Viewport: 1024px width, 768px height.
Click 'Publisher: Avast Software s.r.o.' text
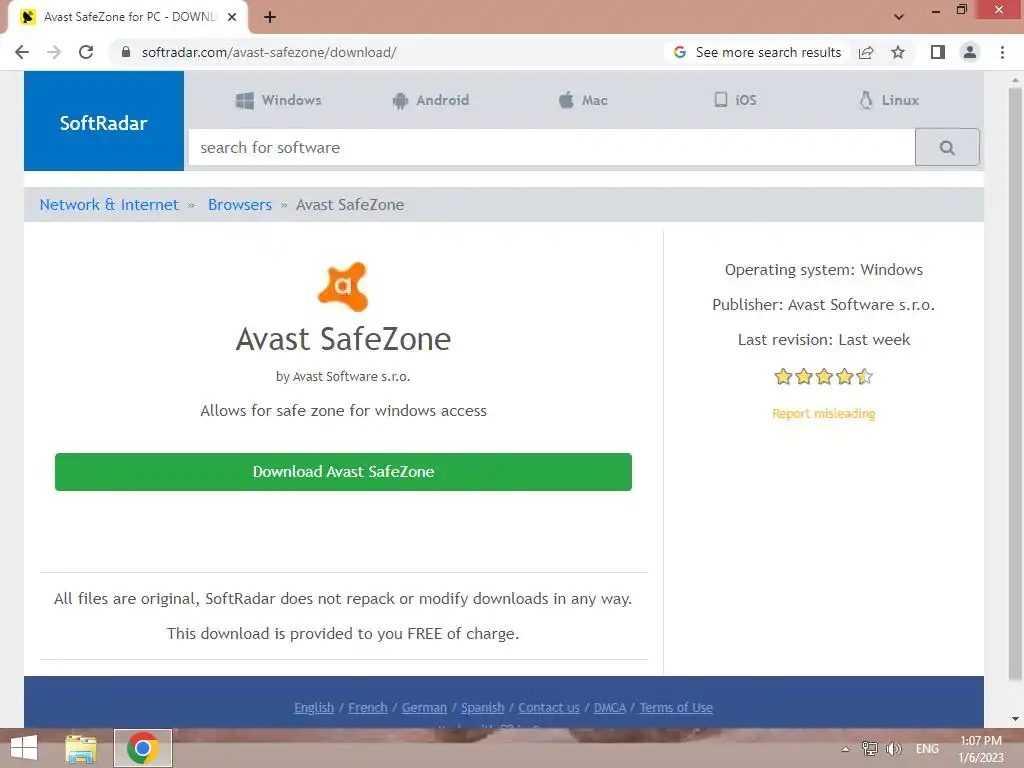[x=824, y=304]
